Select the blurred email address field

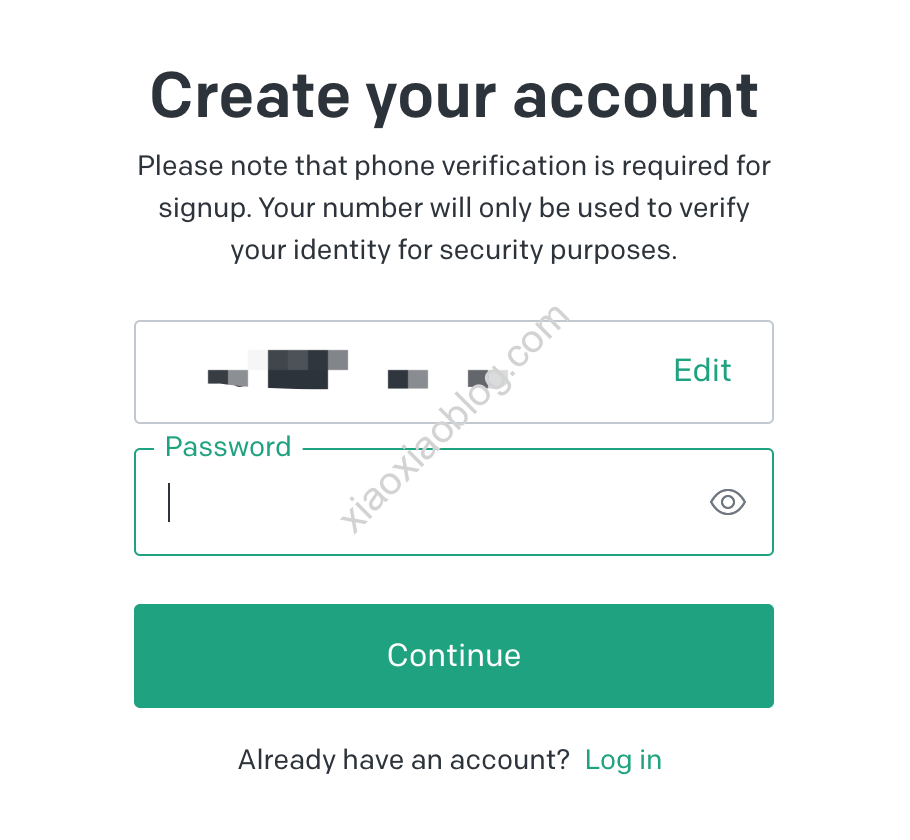click(454, 372)
